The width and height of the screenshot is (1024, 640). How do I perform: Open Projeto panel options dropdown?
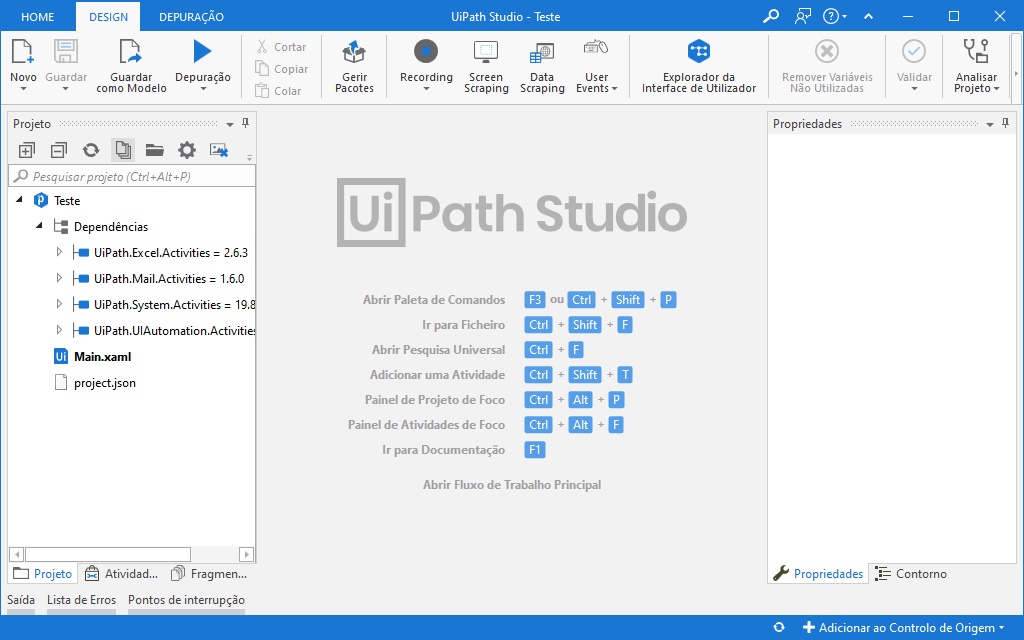tap(230, 124)
